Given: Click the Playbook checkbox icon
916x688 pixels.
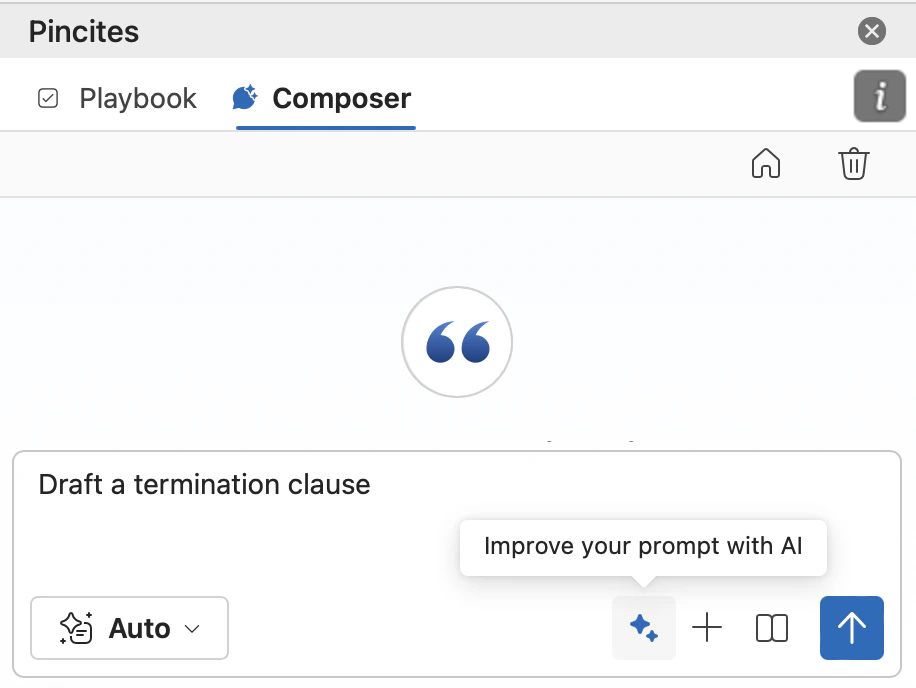Looking at the screenshot, I should point(48,98).
